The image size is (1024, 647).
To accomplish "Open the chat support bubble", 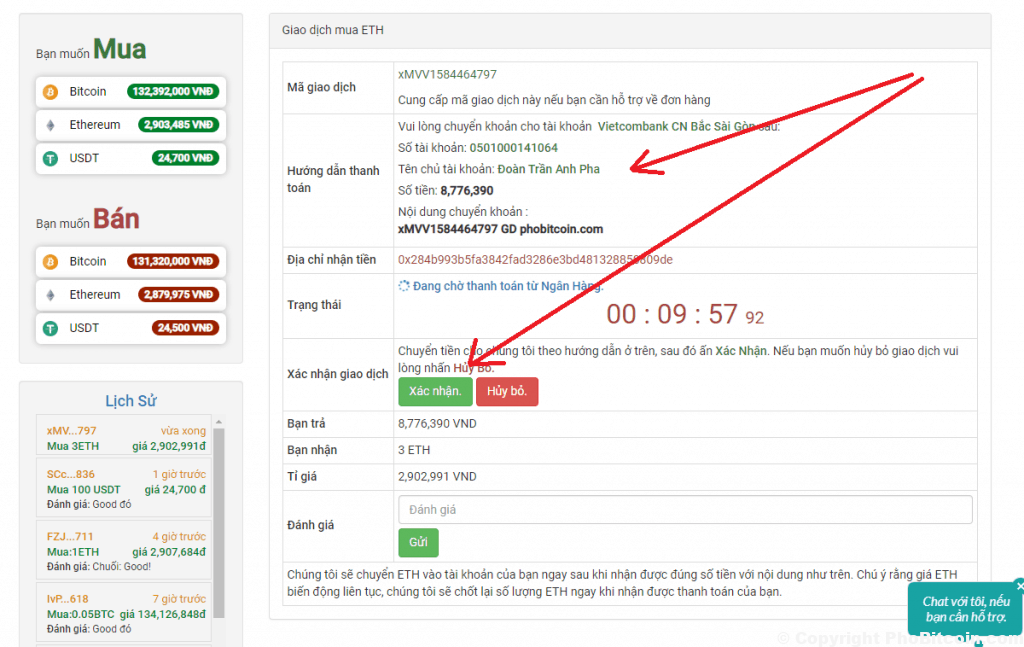I will (x=964, y=609).
